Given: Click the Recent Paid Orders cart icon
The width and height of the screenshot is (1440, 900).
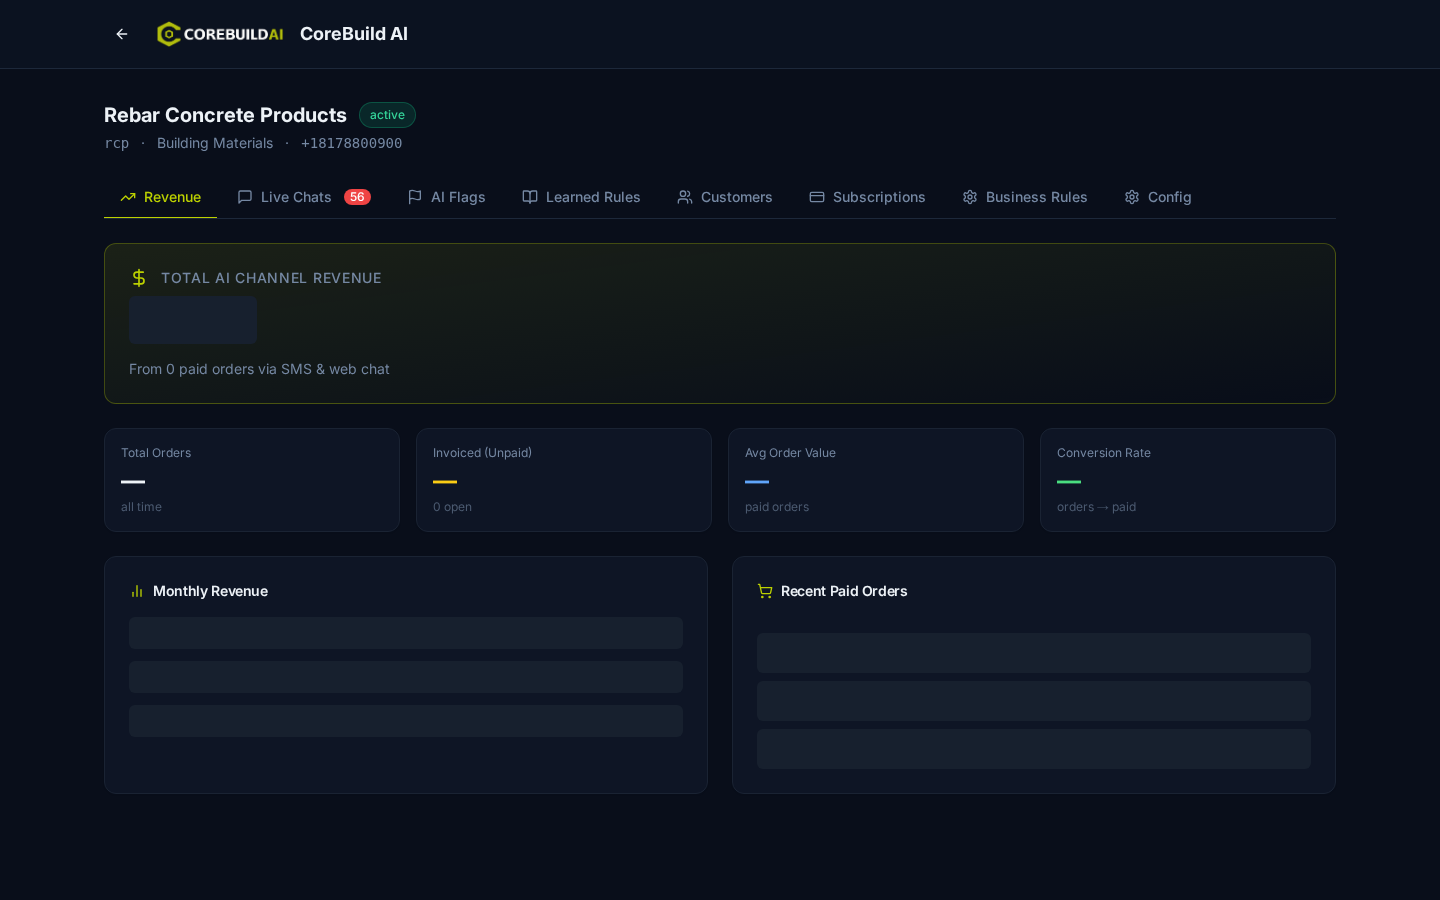Looking at the screenshot, I should pos(765,591).
